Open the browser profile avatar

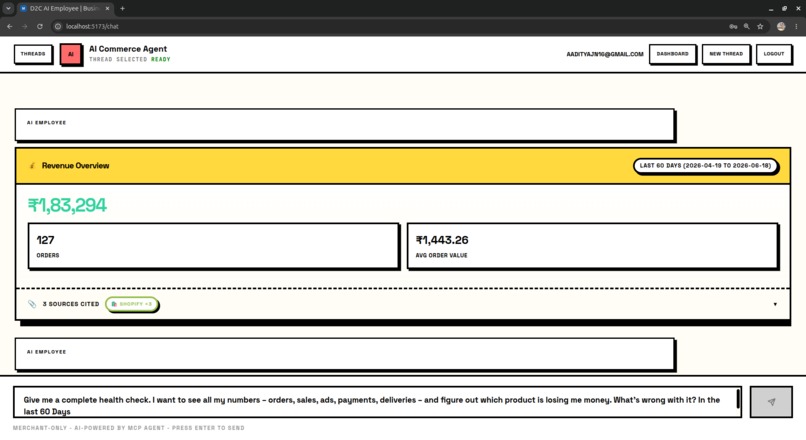[x=781, y=26]
